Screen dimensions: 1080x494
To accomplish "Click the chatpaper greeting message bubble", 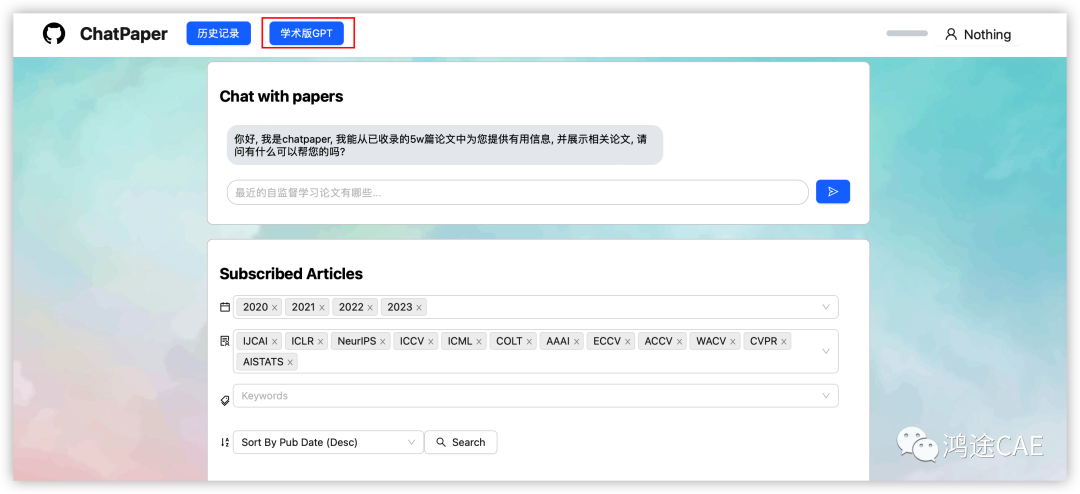I will point(445,145).
